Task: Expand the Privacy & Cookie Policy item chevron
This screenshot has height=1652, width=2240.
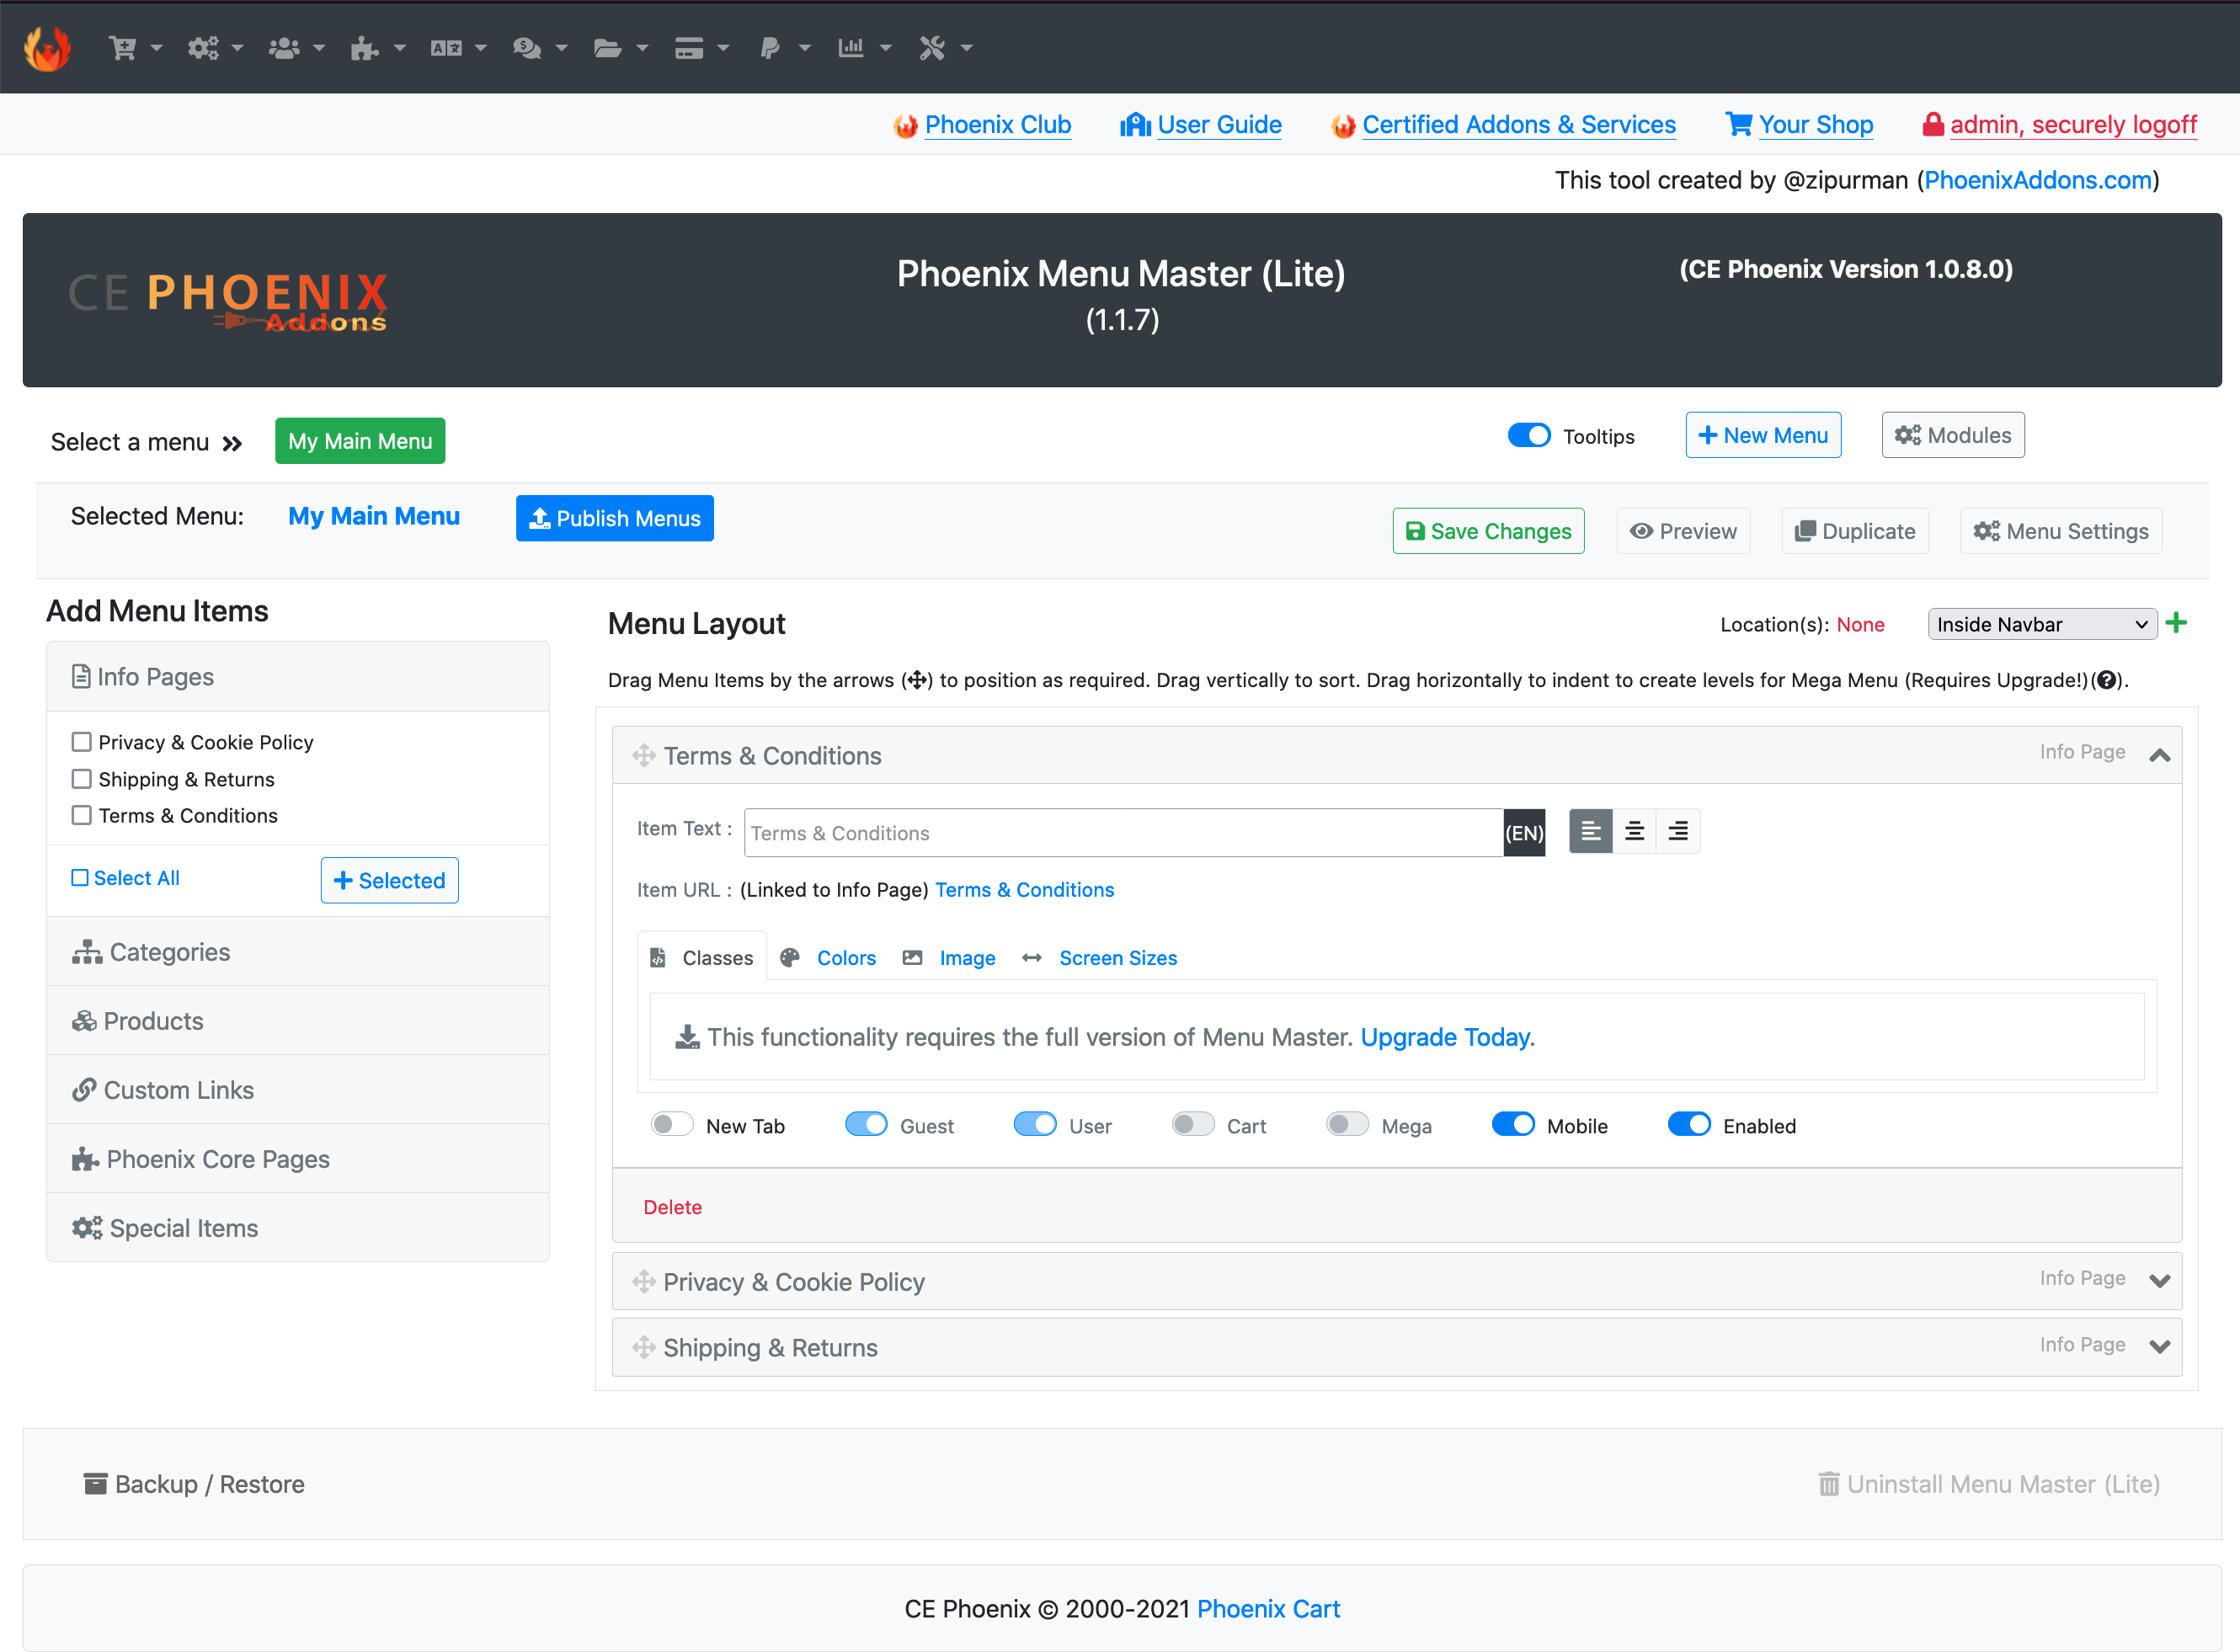Action: click(x=2159, y=1281)
